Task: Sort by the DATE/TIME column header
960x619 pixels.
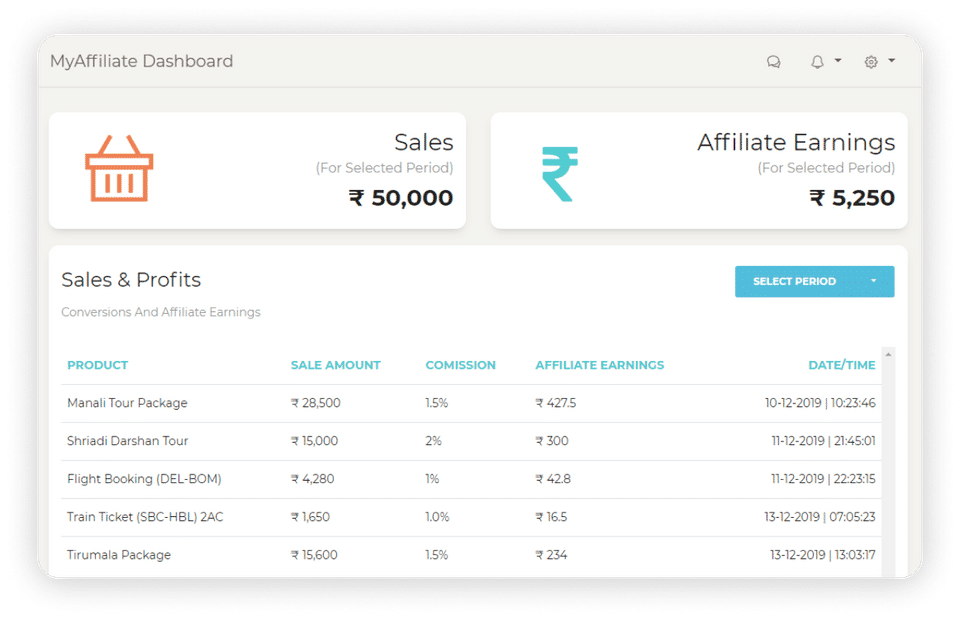Action: [841, 365]
